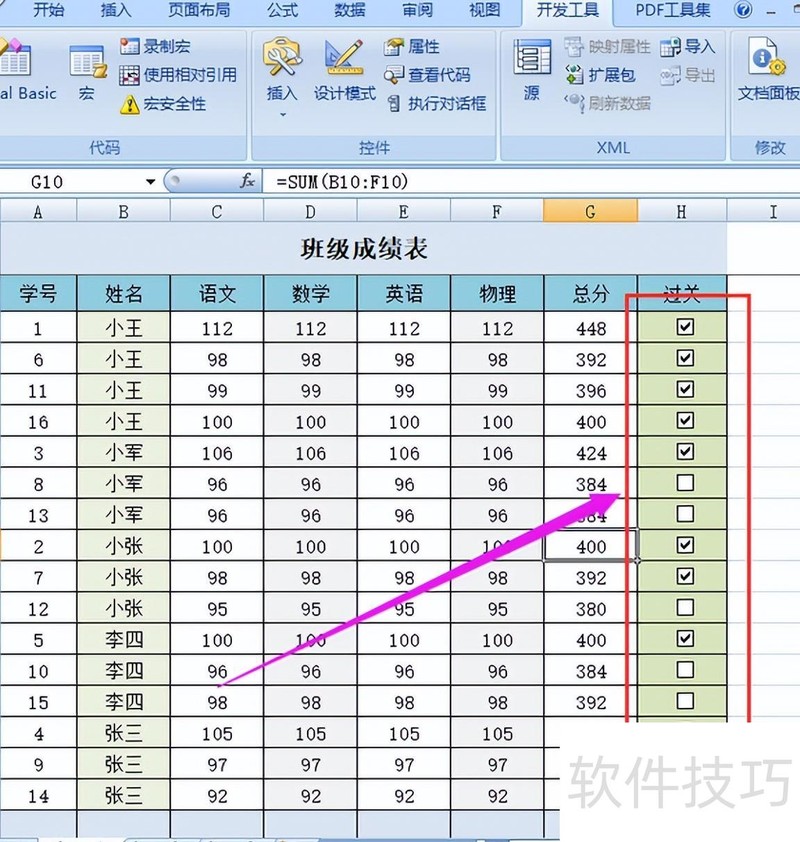Select 姓名 cell for 学号 14
800x842 pixels.
pos(123,795)
